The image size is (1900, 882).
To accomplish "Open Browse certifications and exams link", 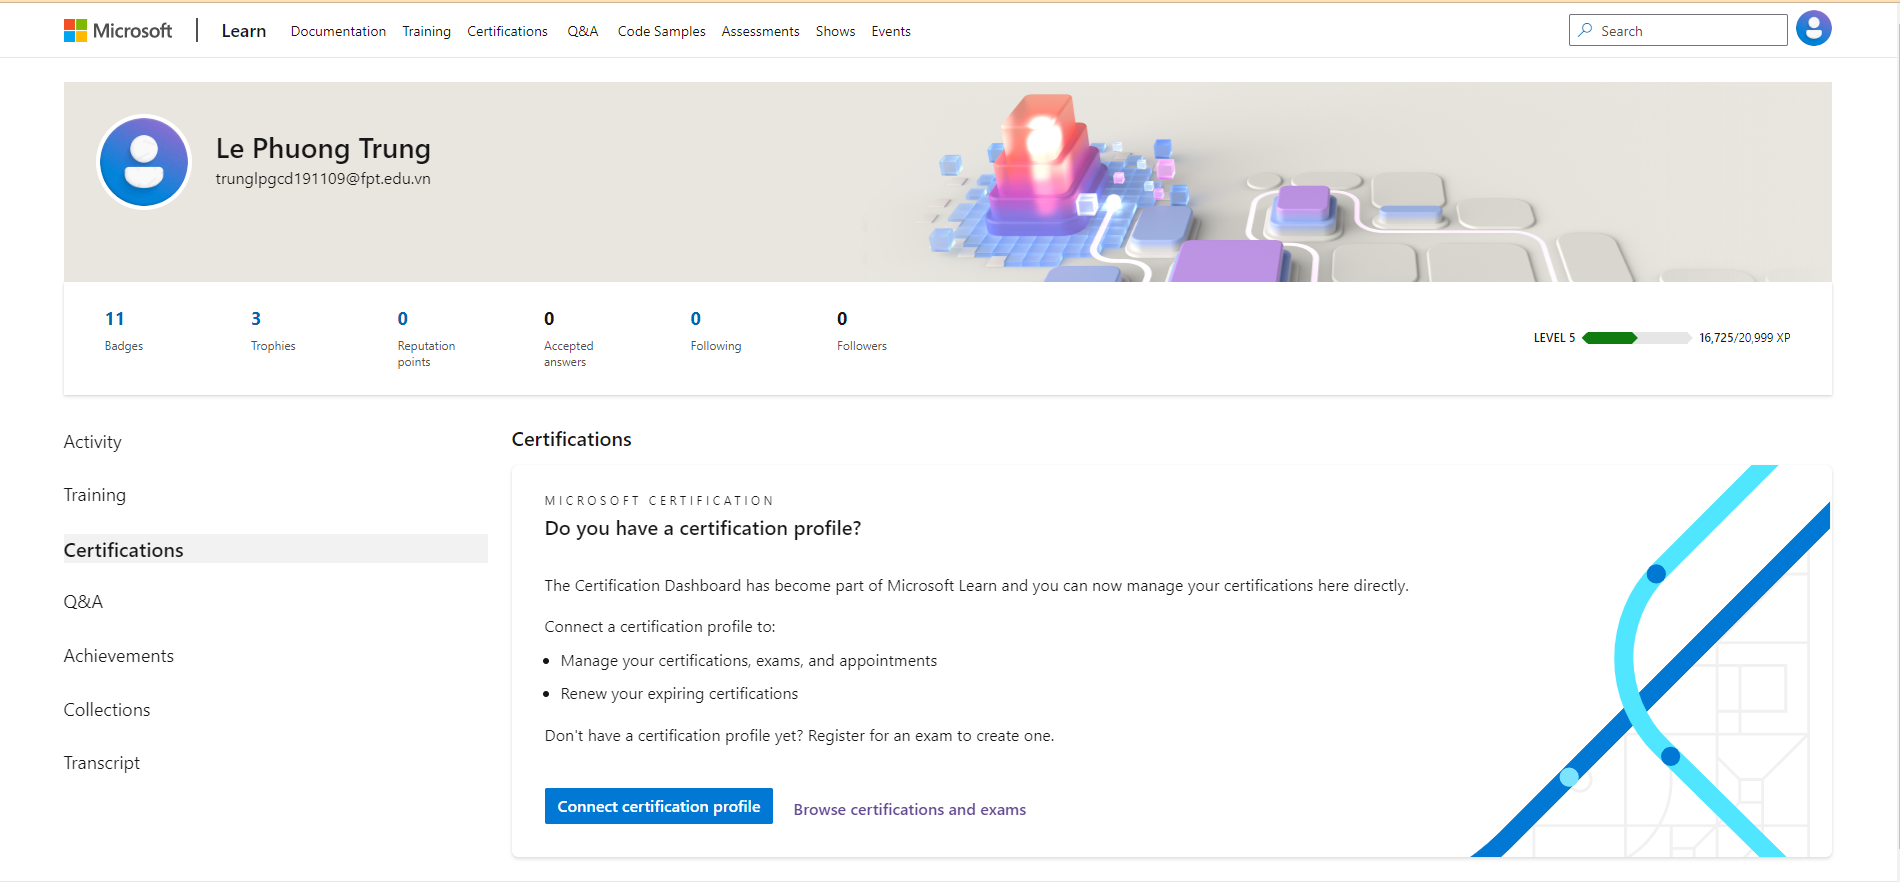I will tap(910, 810).
